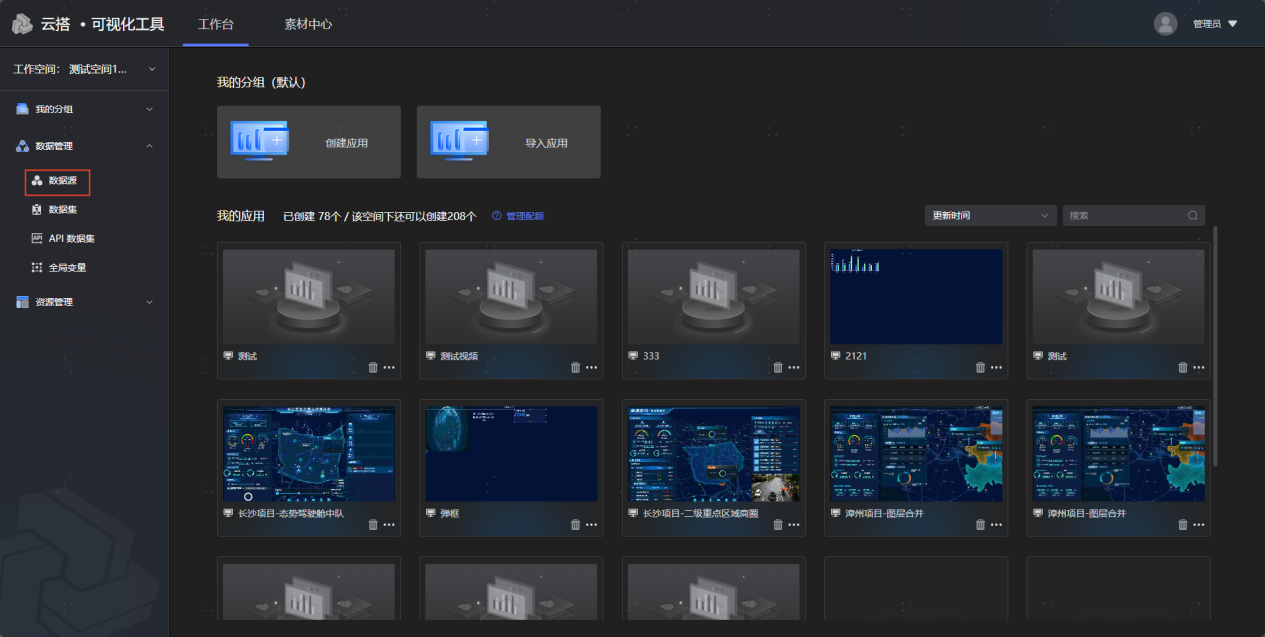Image resolution: width=1265 pixels, height=637 pixels.
Task: Open the 更新时间 sort dropdown
Action: pyautogui.click(x=990, y=216)
